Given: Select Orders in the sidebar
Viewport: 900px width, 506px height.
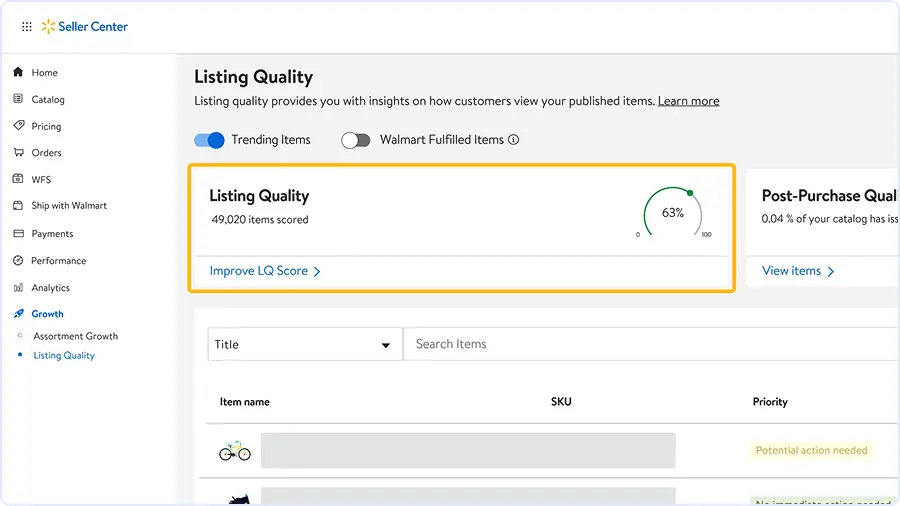Looking at the screenshot, I should pos(46,153).
